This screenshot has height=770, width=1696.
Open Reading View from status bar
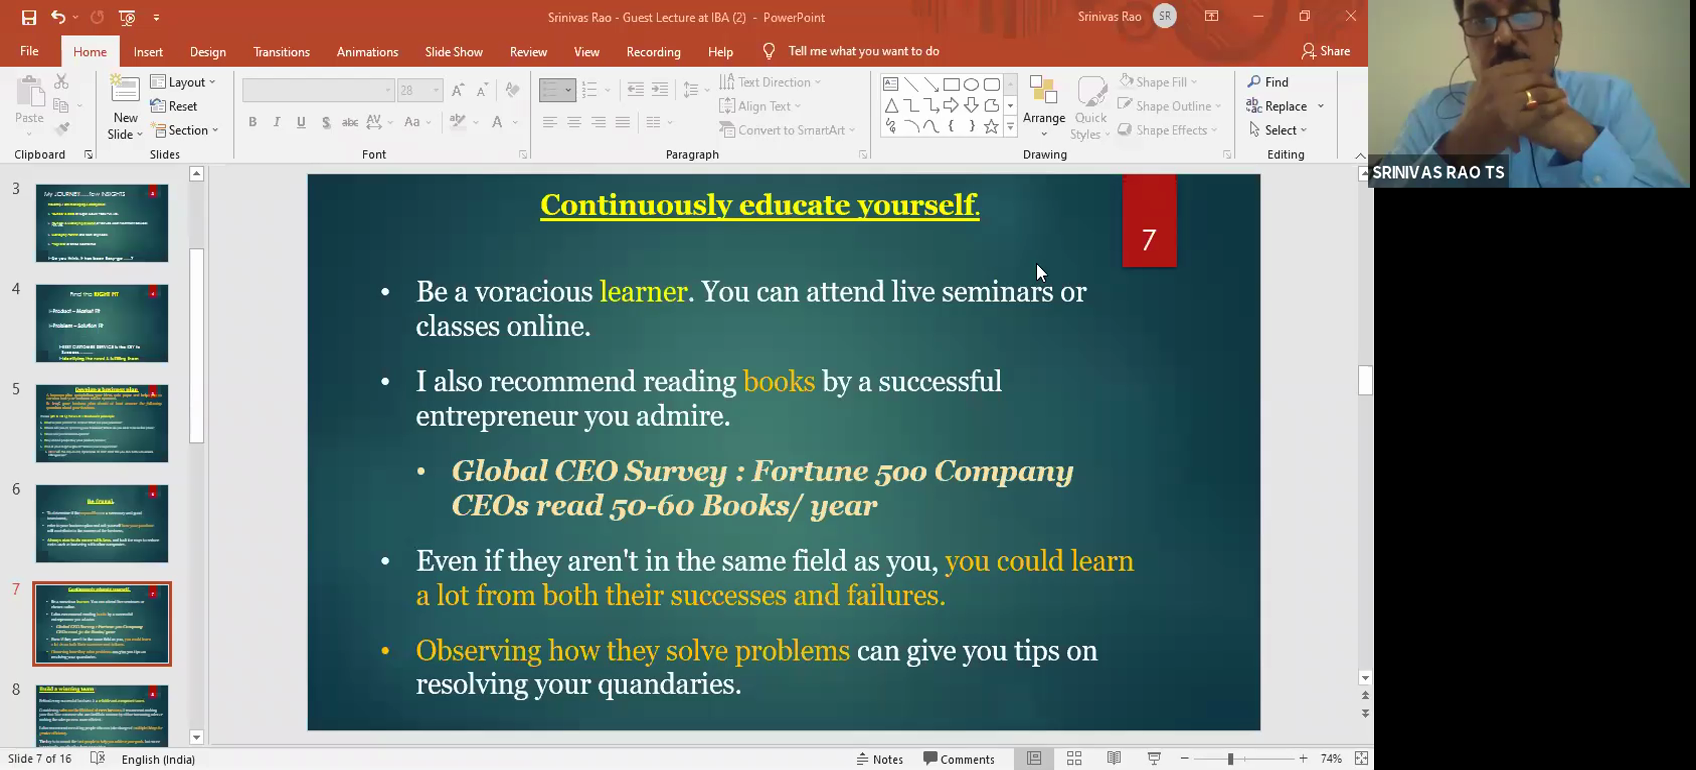tap(1114, 759)
